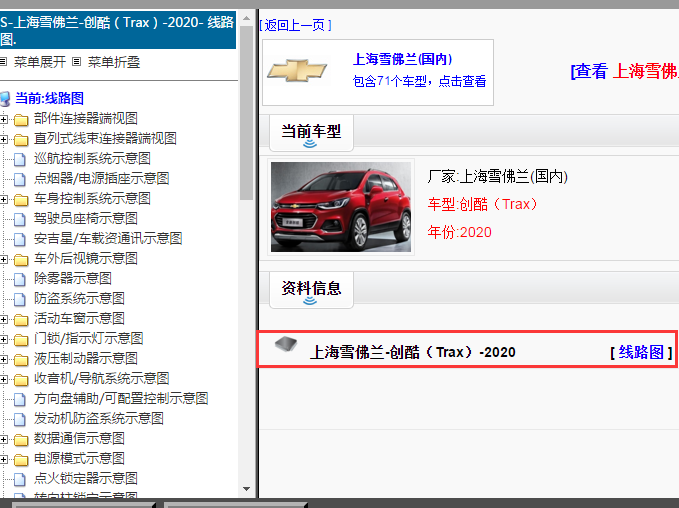Screen dimensions: 679x508
Task: Select the 资料信息 tab
Action: tap(311, 290)
